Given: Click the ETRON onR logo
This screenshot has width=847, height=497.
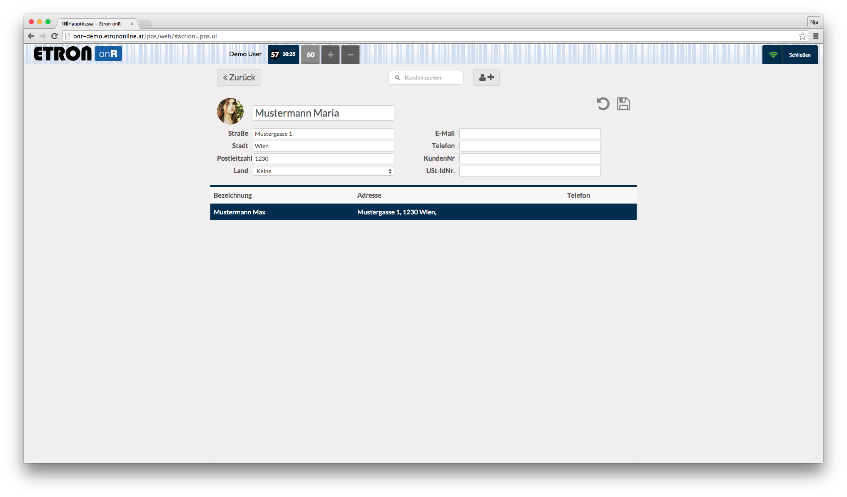Looking at the screenshot, I should click(77, 54).
